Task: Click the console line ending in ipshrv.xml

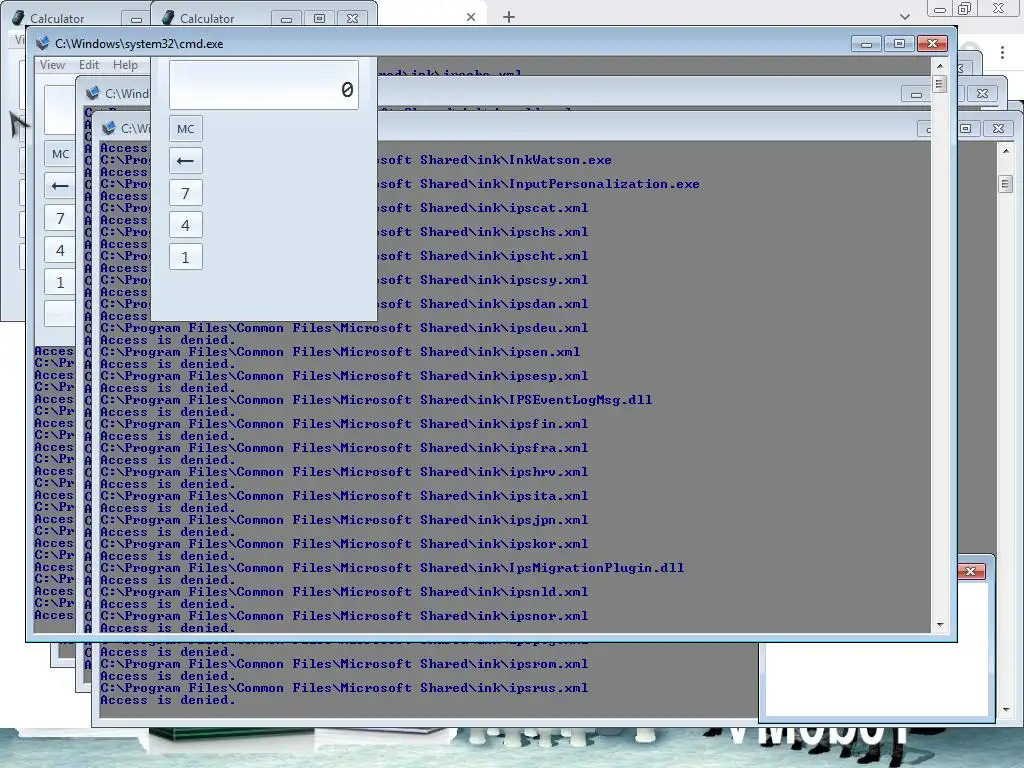Action: [x=344, y=472]
